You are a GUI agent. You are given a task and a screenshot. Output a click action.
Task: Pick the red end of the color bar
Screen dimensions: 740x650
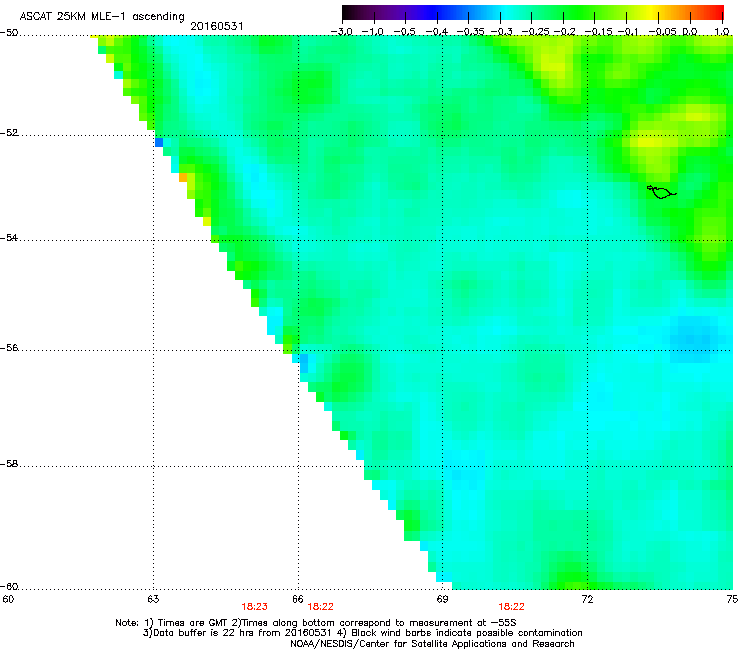(x=717, y=12)
